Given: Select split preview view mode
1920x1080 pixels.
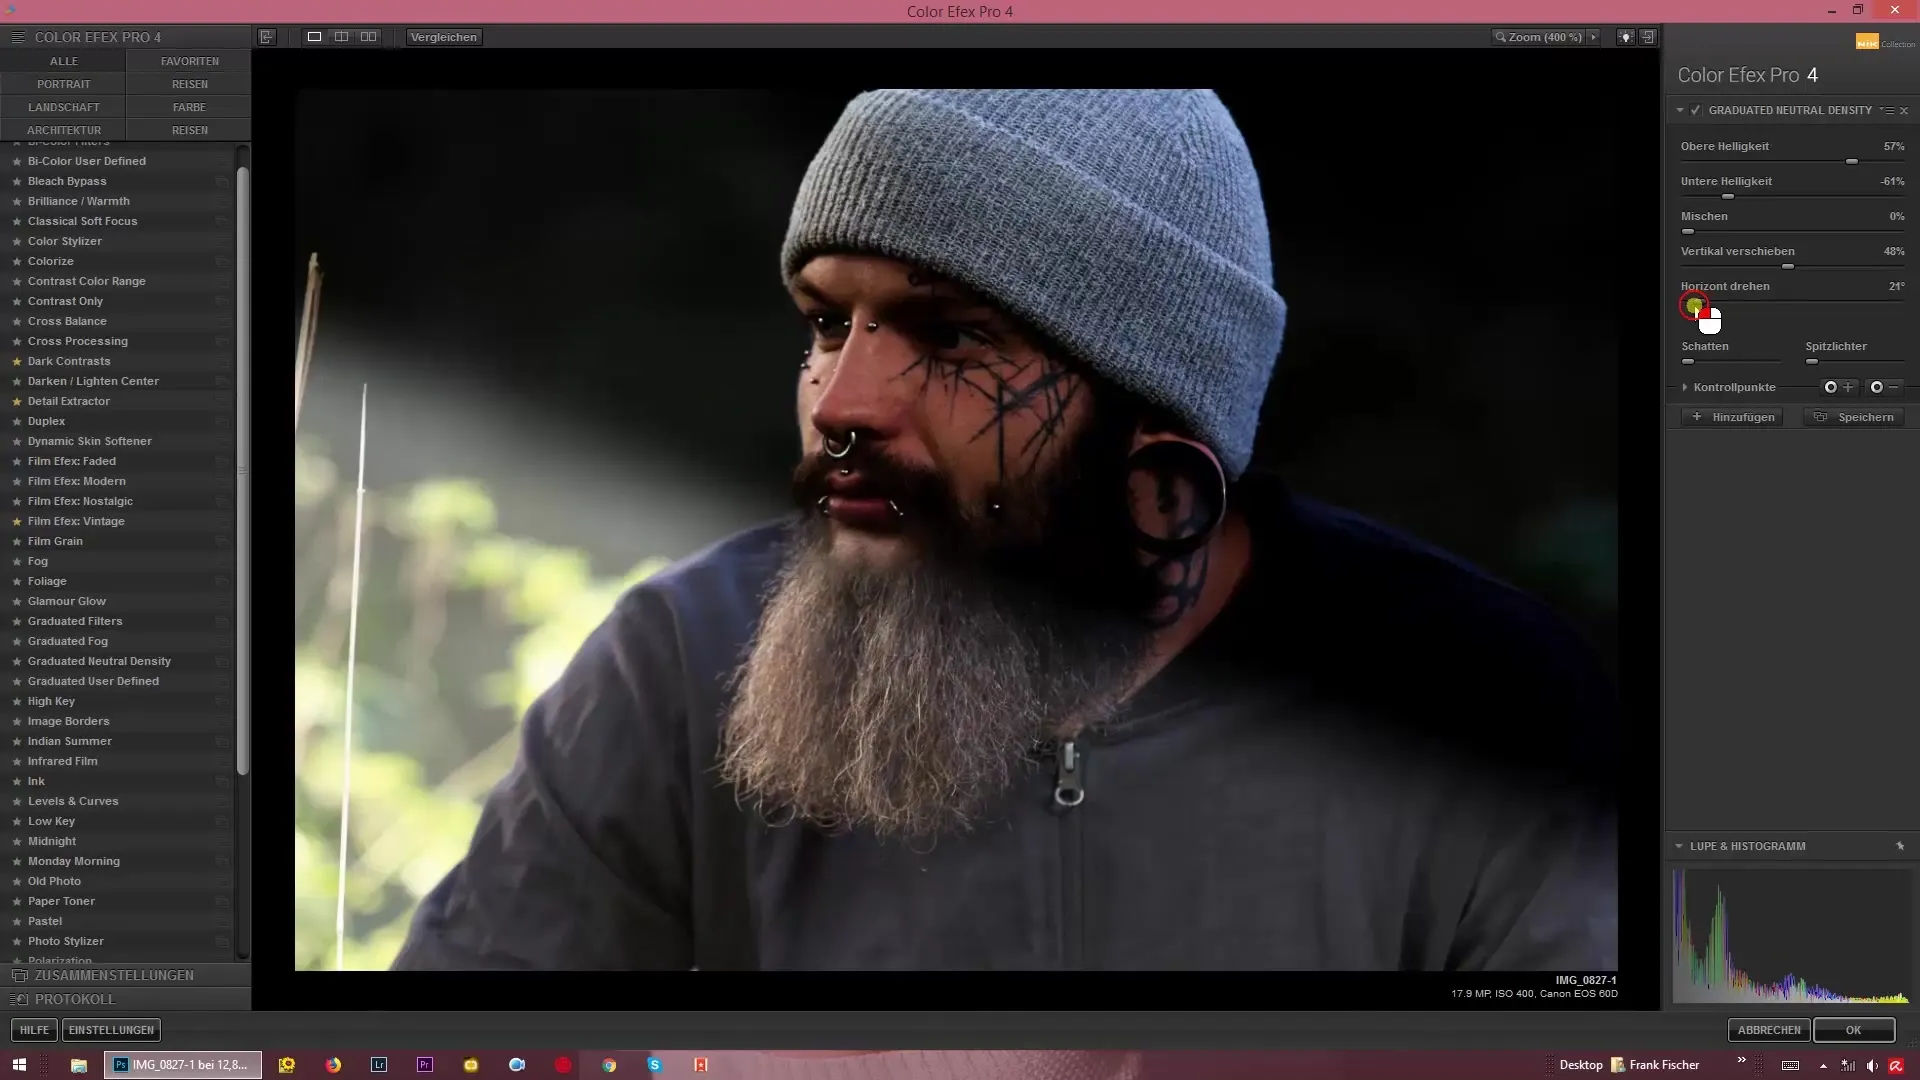Looking at the screenshot, I should point(341,37).
